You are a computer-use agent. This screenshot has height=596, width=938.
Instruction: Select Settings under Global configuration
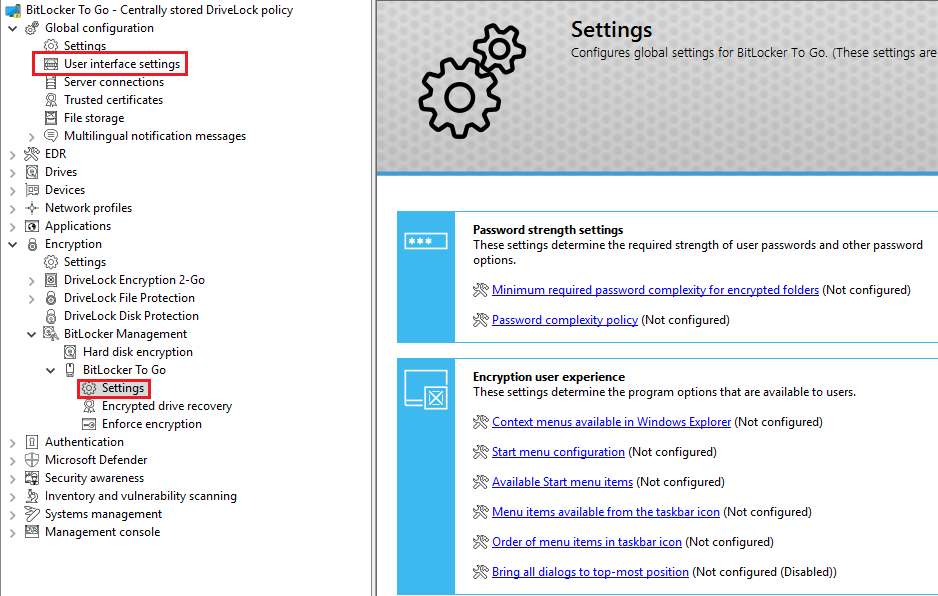point(85,46)
